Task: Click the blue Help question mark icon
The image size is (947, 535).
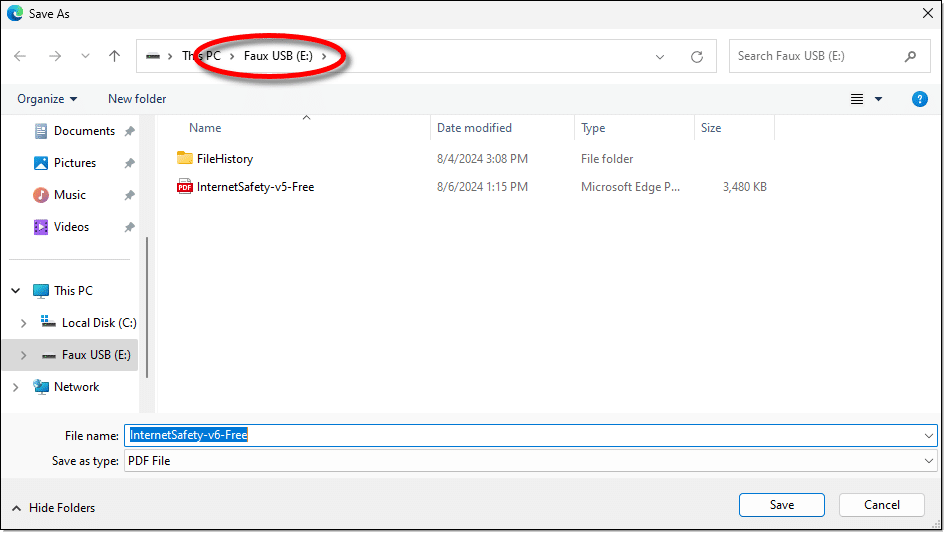Action: pyautogui.click(x=919, y=99)
